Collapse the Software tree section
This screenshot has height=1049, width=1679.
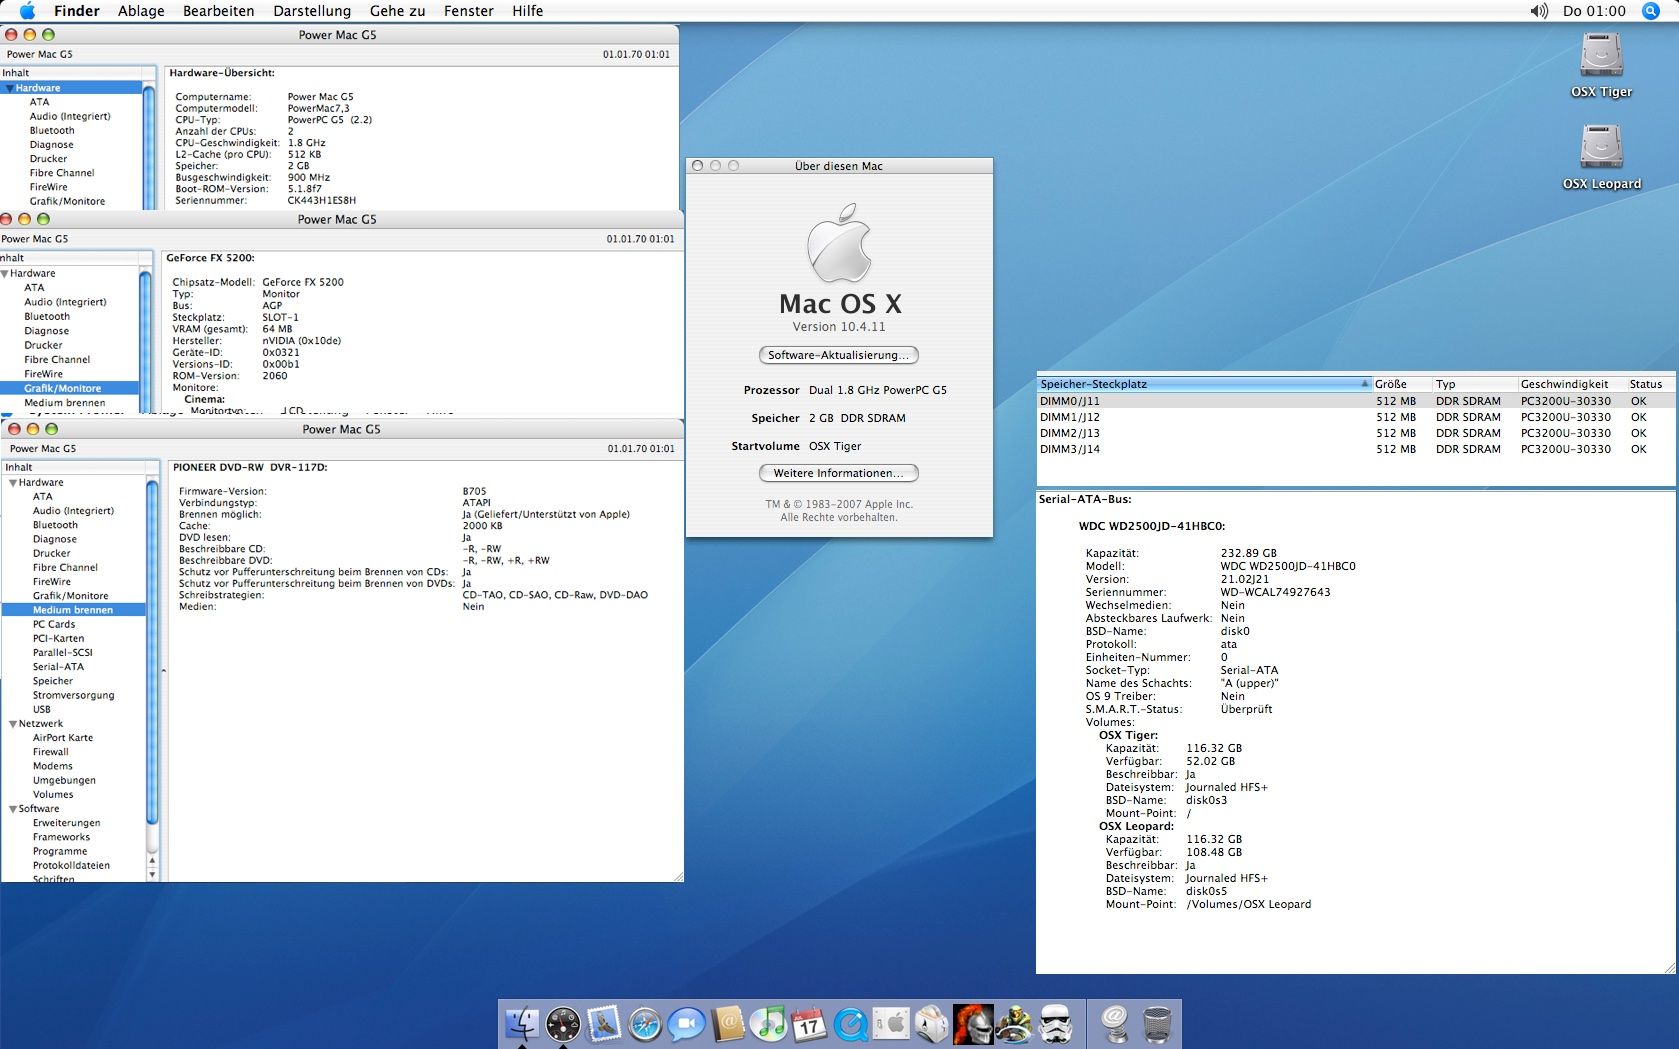point(13,808)
